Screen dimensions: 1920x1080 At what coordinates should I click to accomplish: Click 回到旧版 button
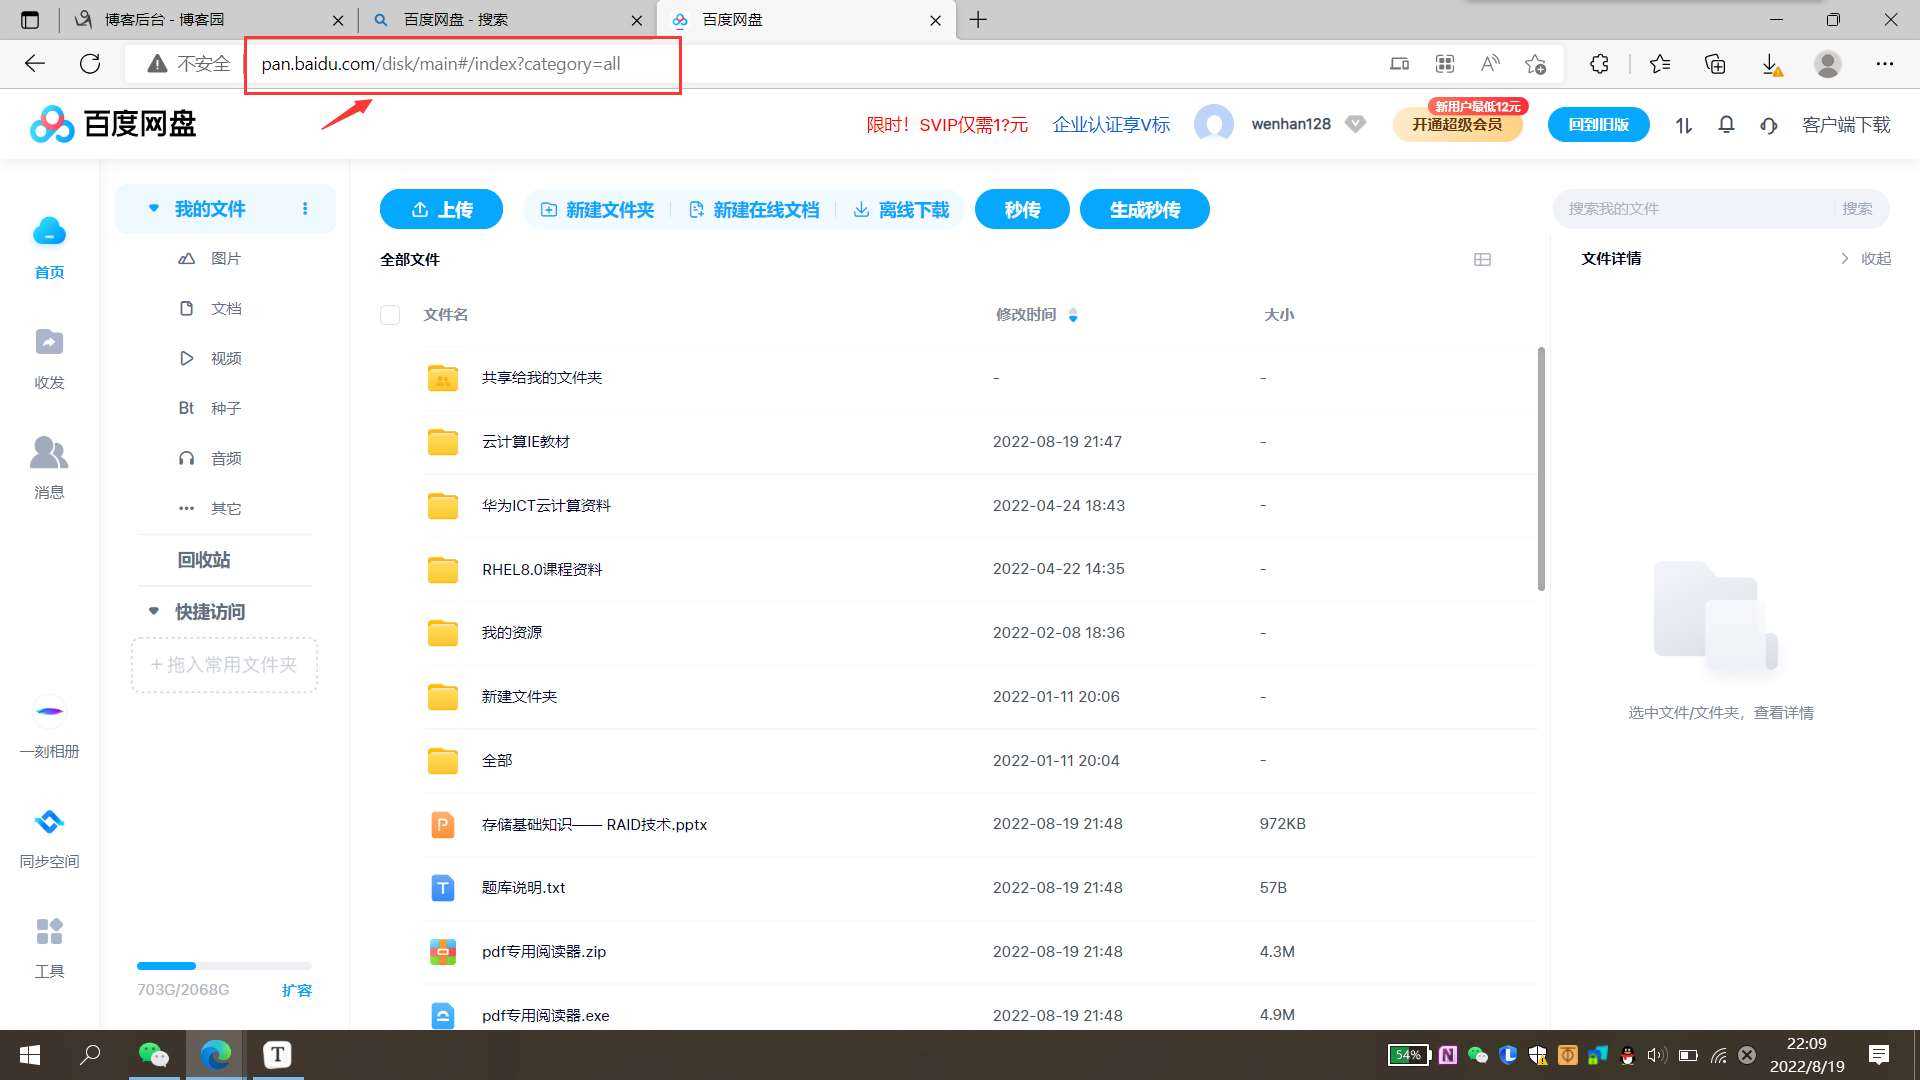pos(1598,124)
